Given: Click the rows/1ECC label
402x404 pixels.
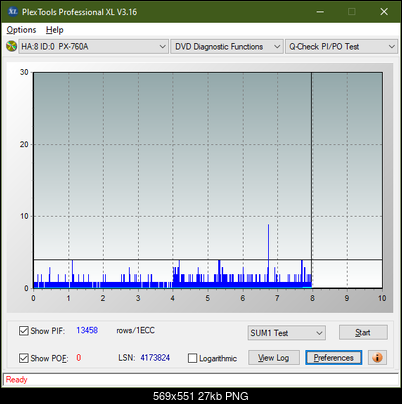Looking at the screenshot, I should 135,330.
